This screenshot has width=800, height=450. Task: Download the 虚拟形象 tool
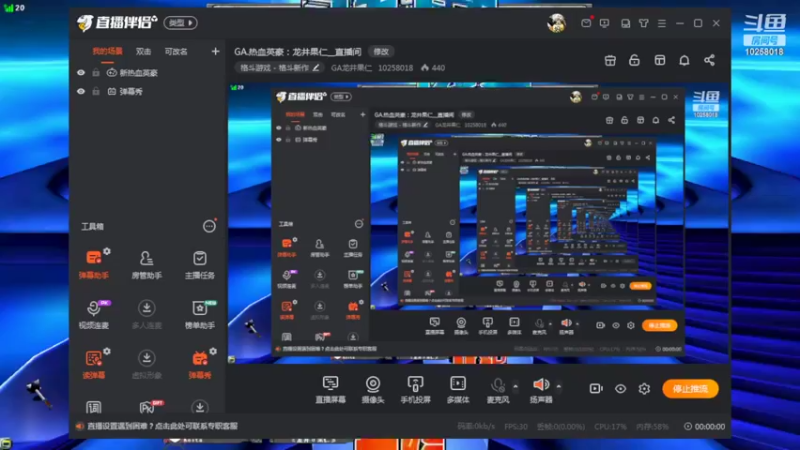pyautogui.click(x=146, y=364)
